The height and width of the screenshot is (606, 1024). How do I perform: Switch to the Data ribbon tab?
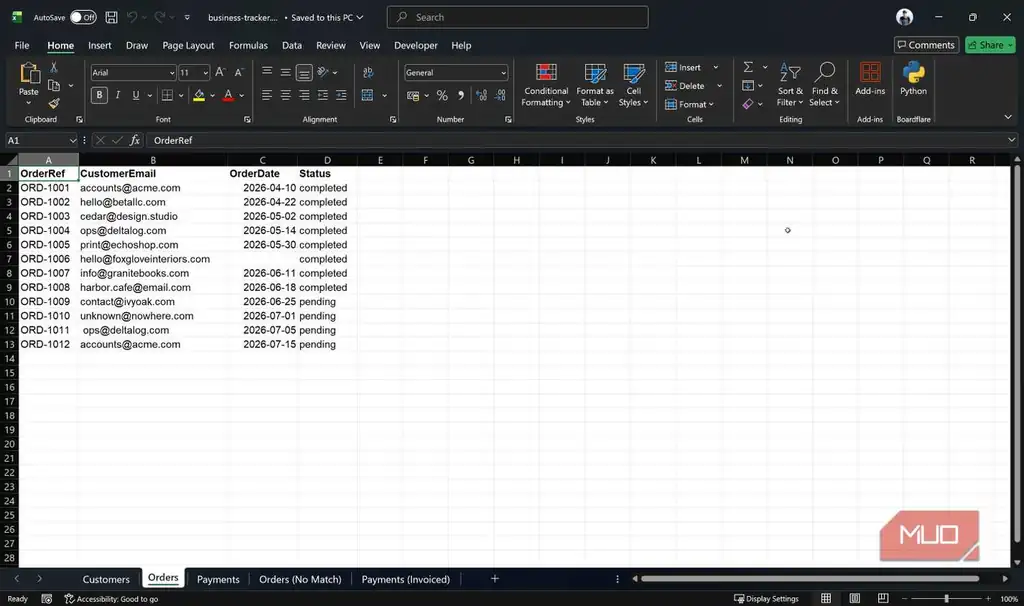(x=292, y=45)
